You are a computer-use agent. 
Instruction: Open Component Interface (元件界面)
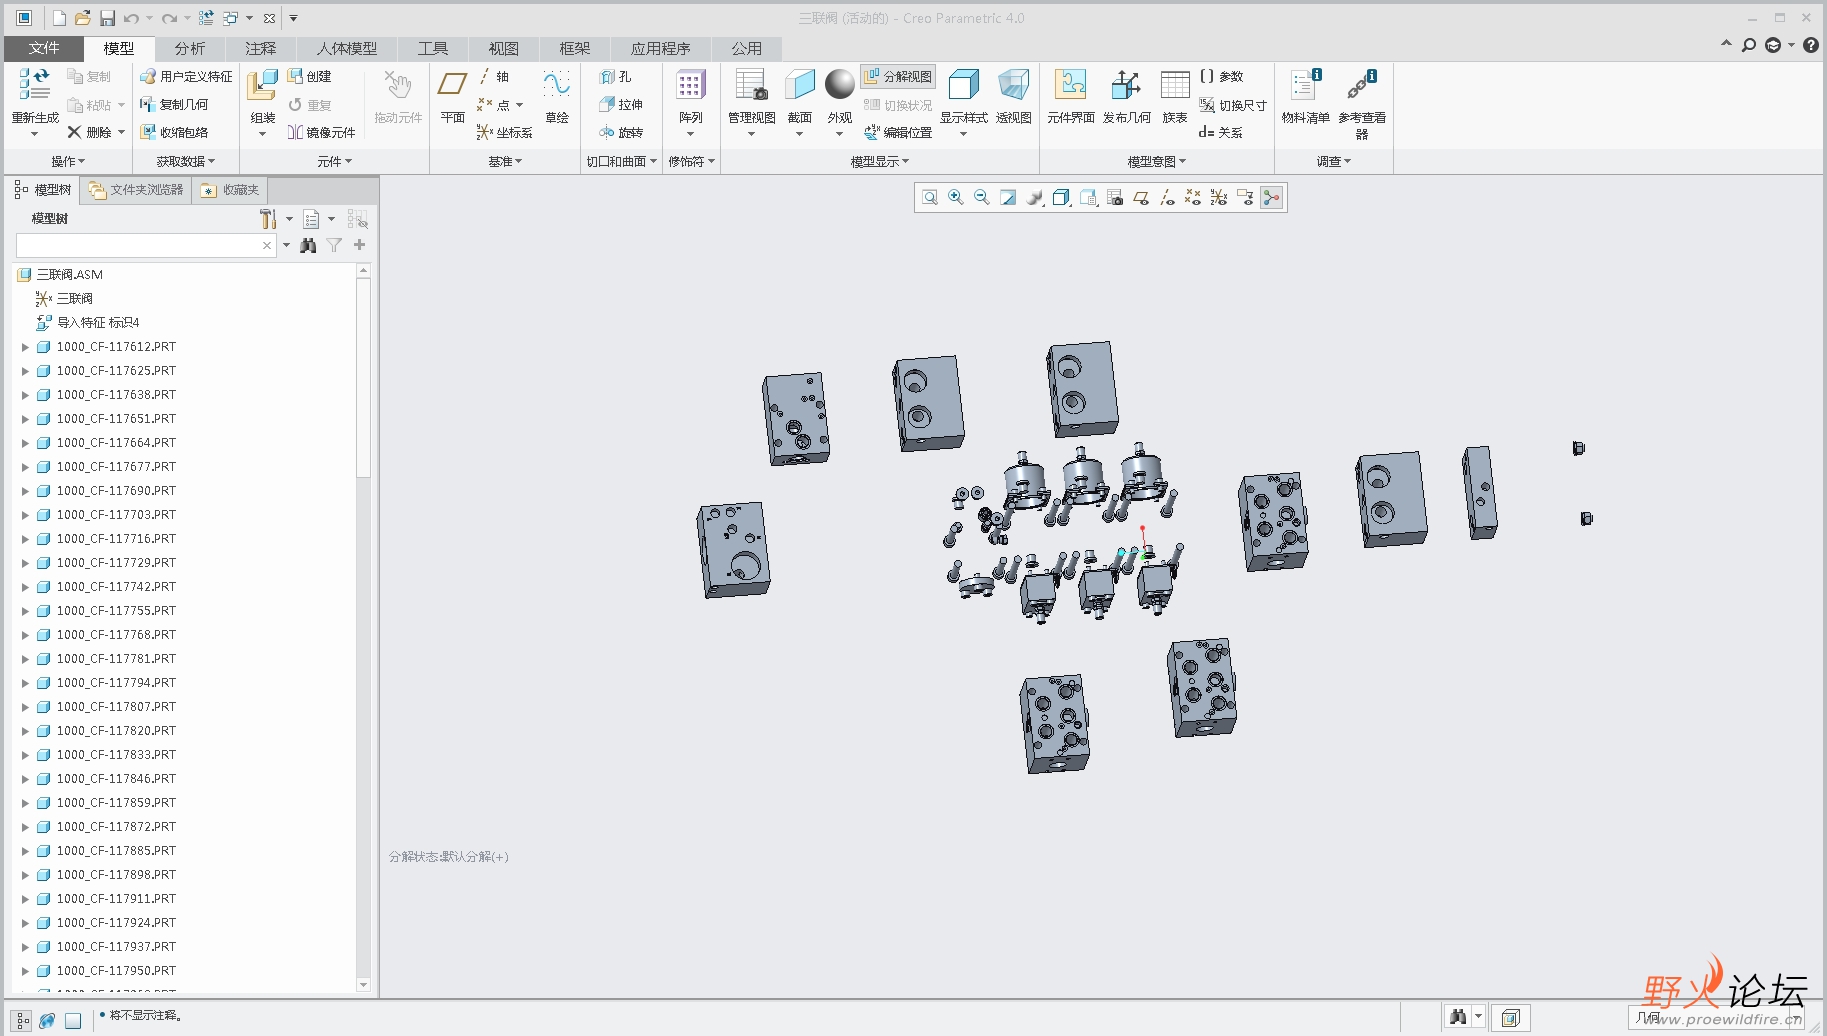point(1071,86)
